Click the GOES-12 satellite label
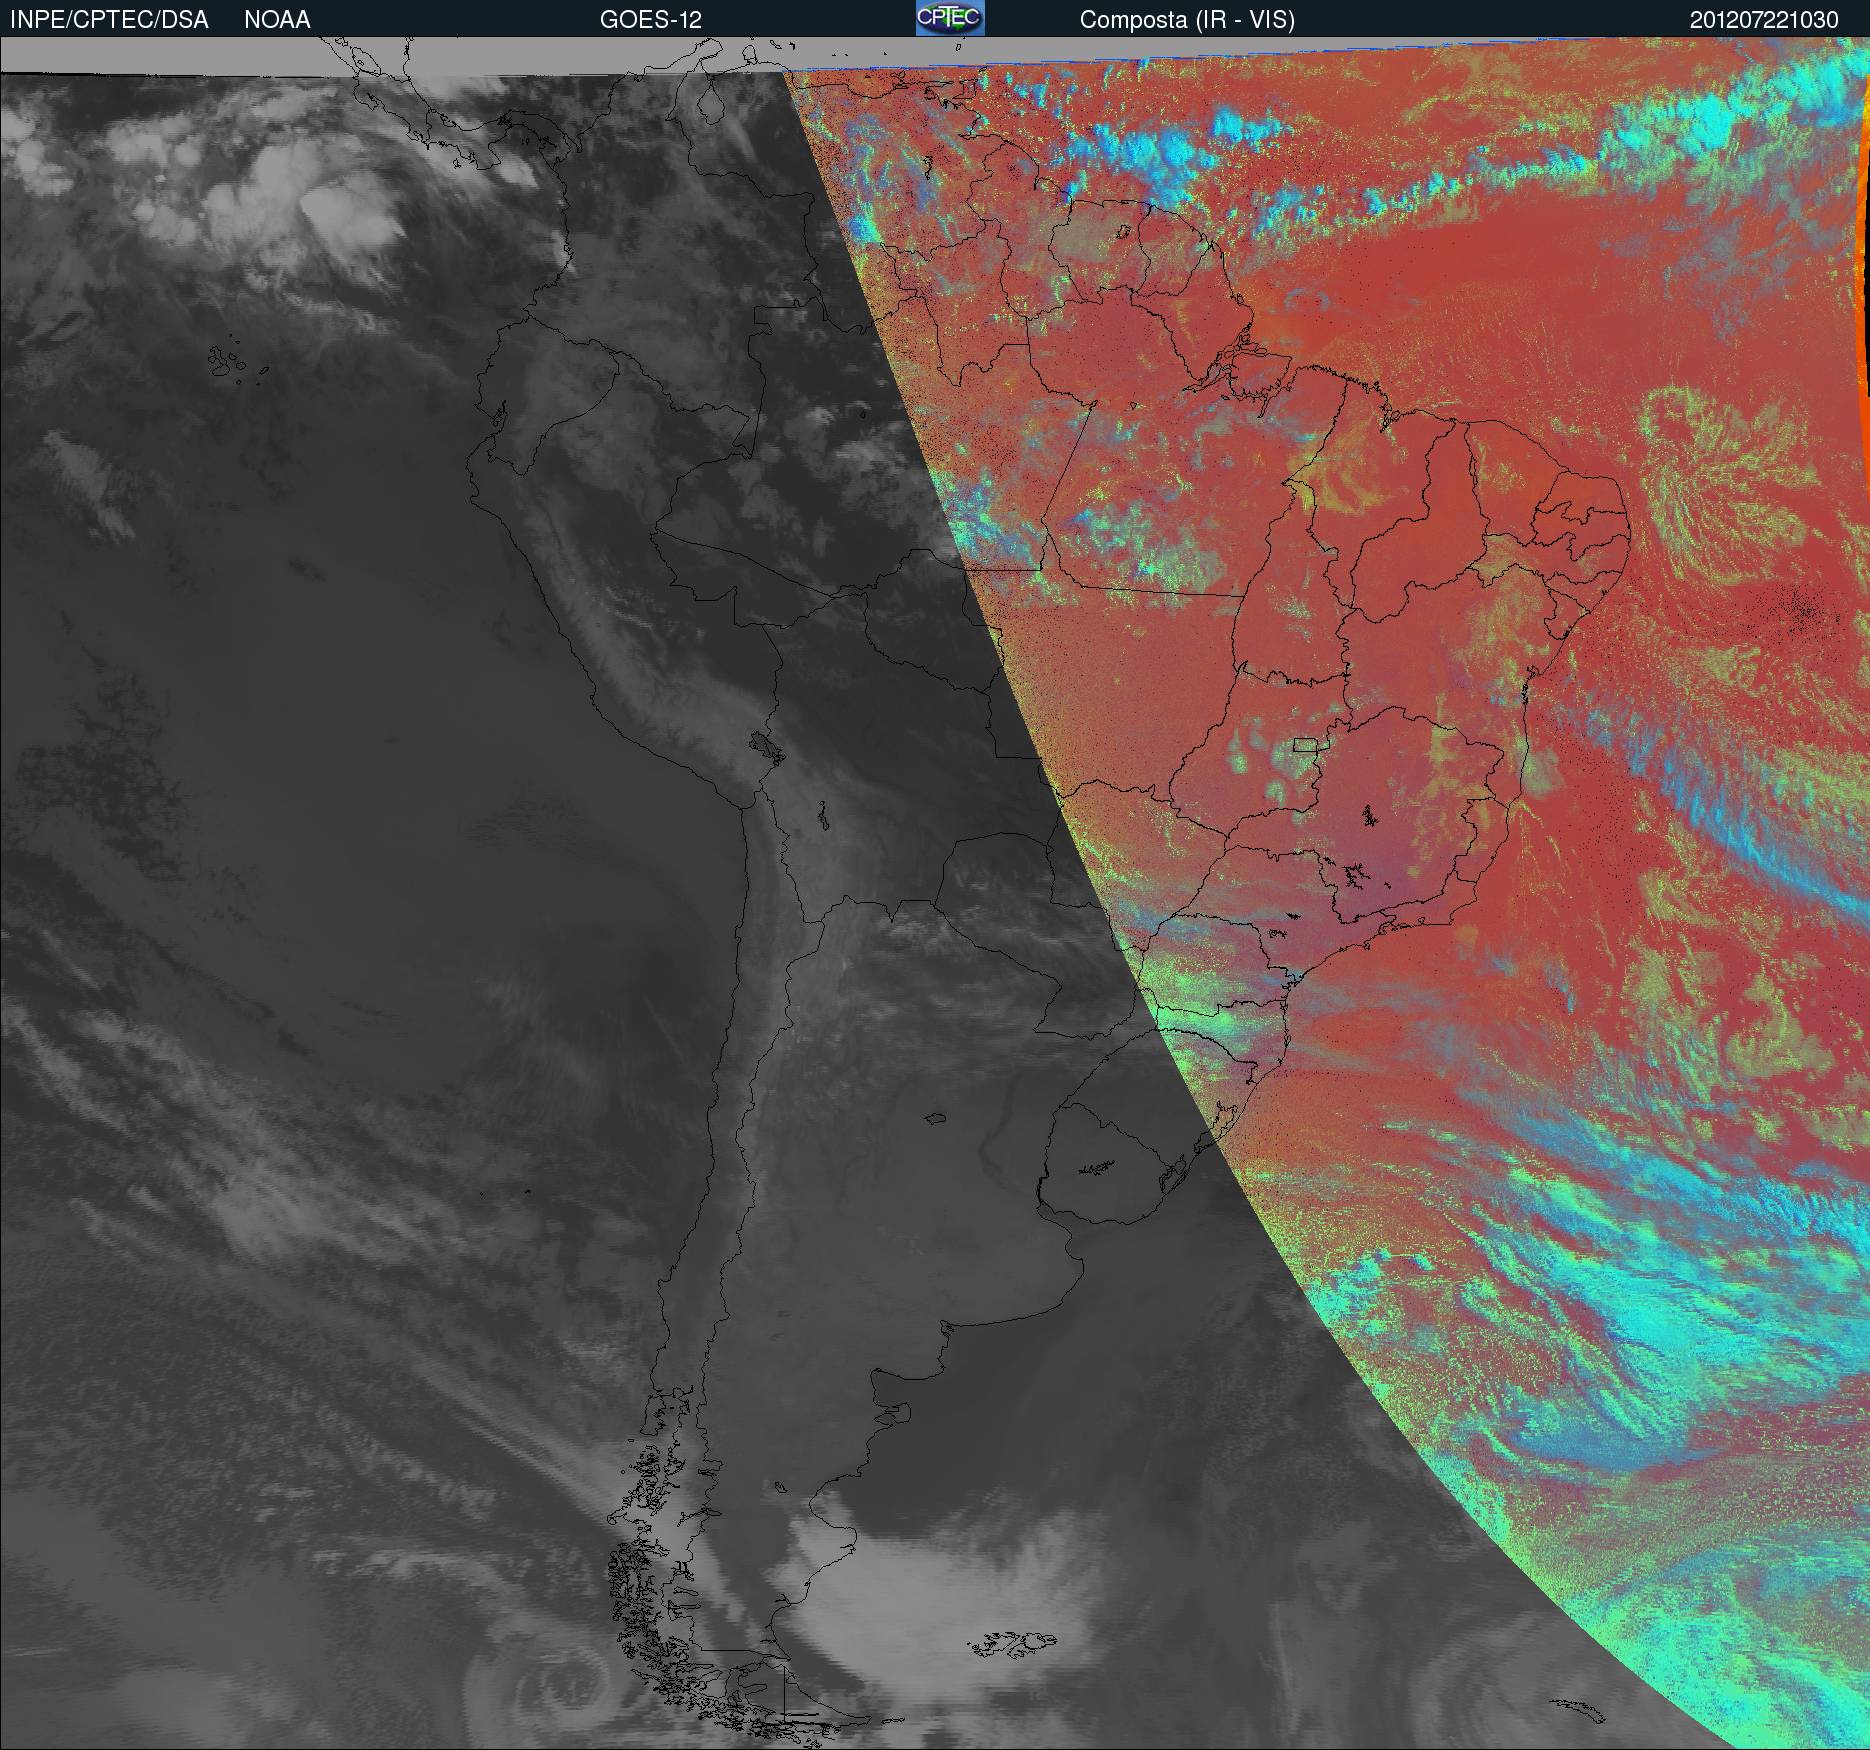The width and height of the screenshot is (1870, 1750). [x=650, y=20]
